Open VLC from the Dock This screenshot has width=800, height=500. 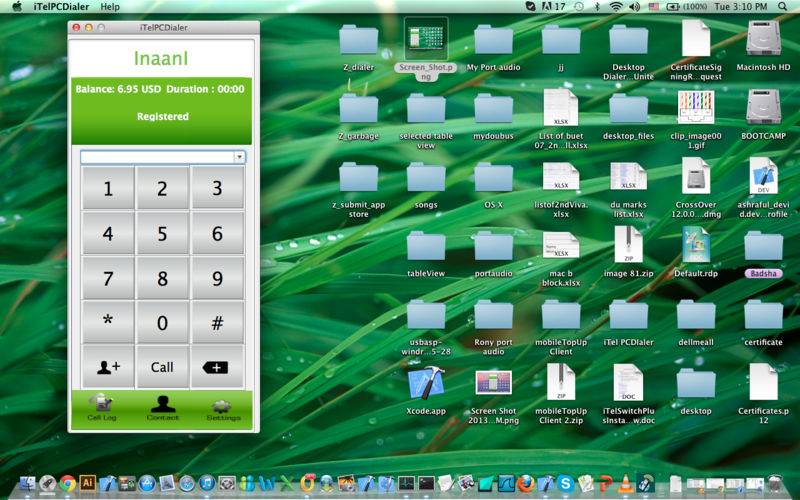tap(626, 485)
